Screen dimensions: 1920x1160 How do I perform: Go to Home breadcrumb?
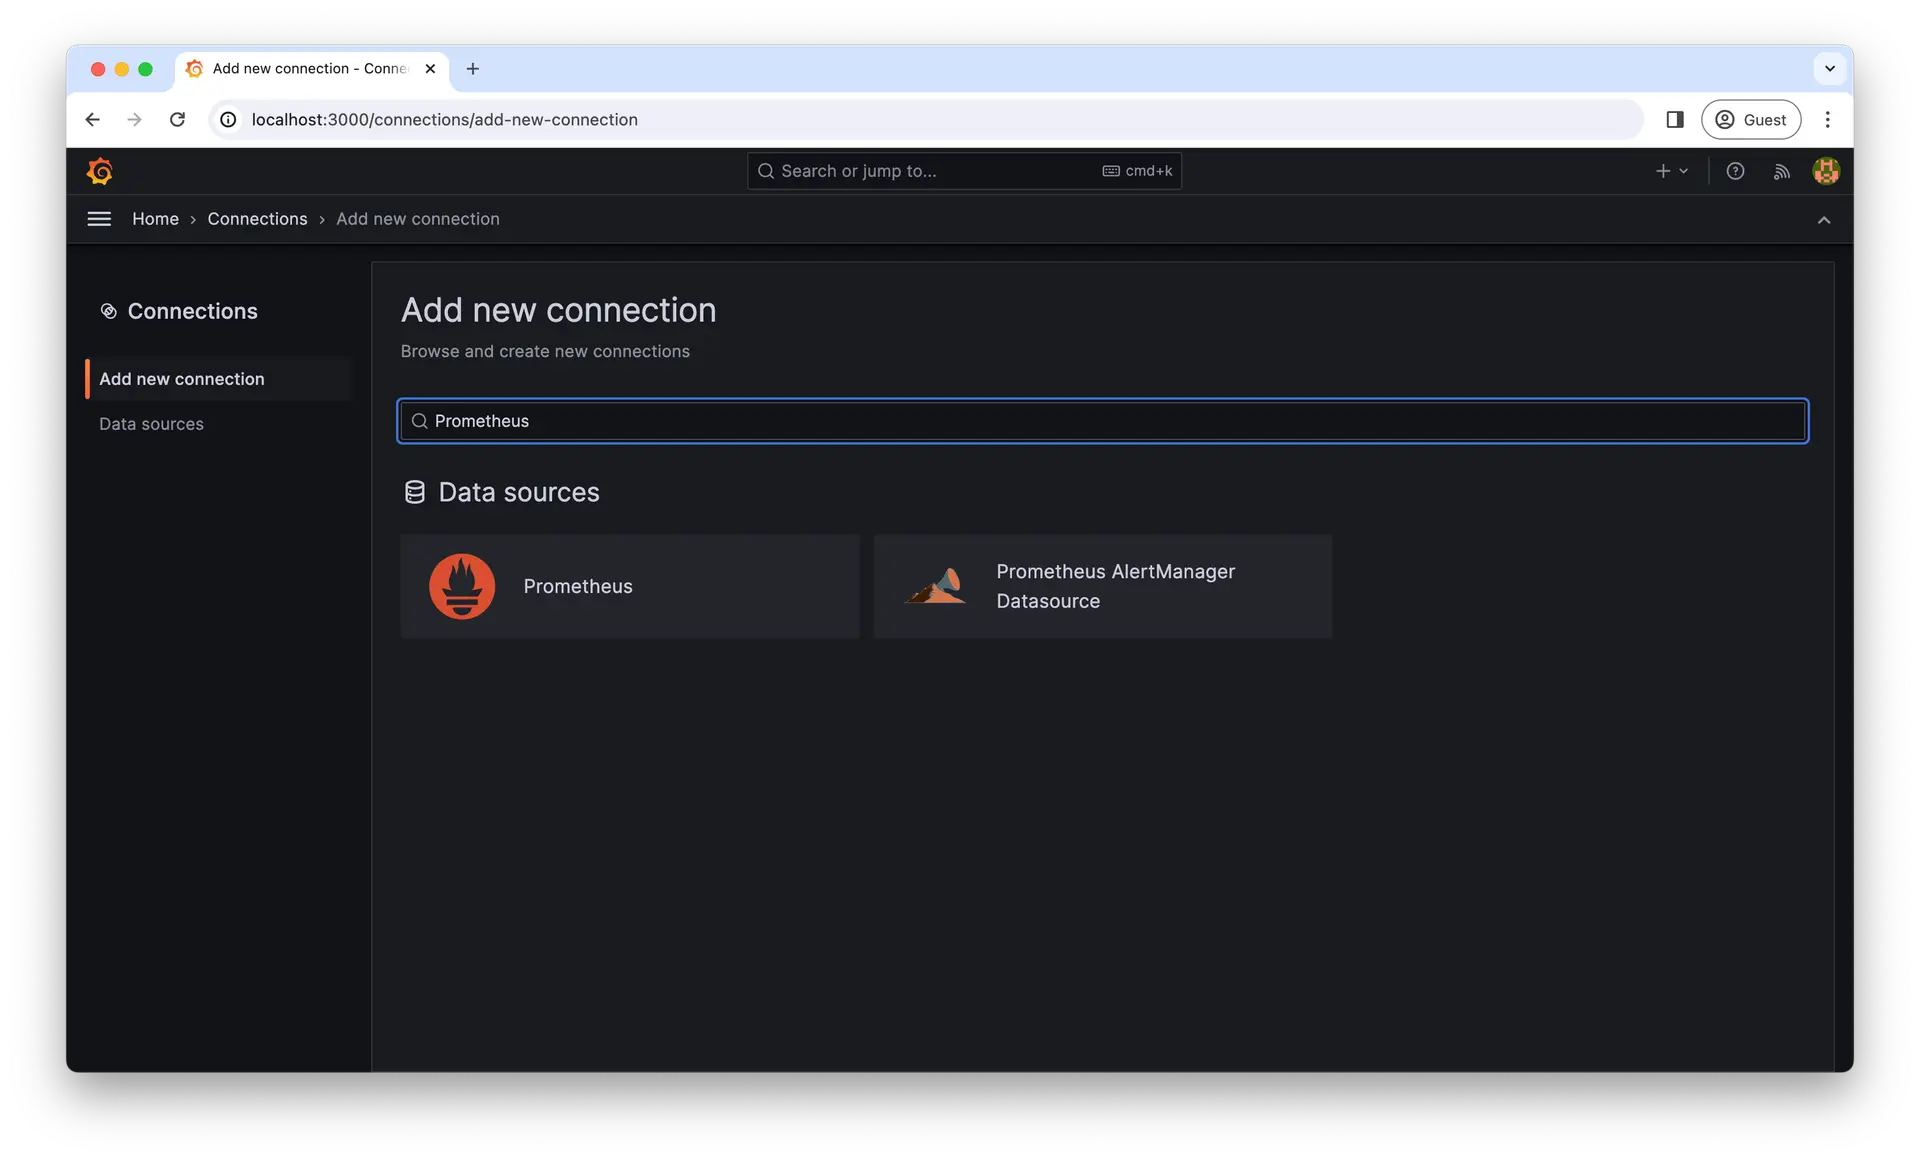click(155, 219)
